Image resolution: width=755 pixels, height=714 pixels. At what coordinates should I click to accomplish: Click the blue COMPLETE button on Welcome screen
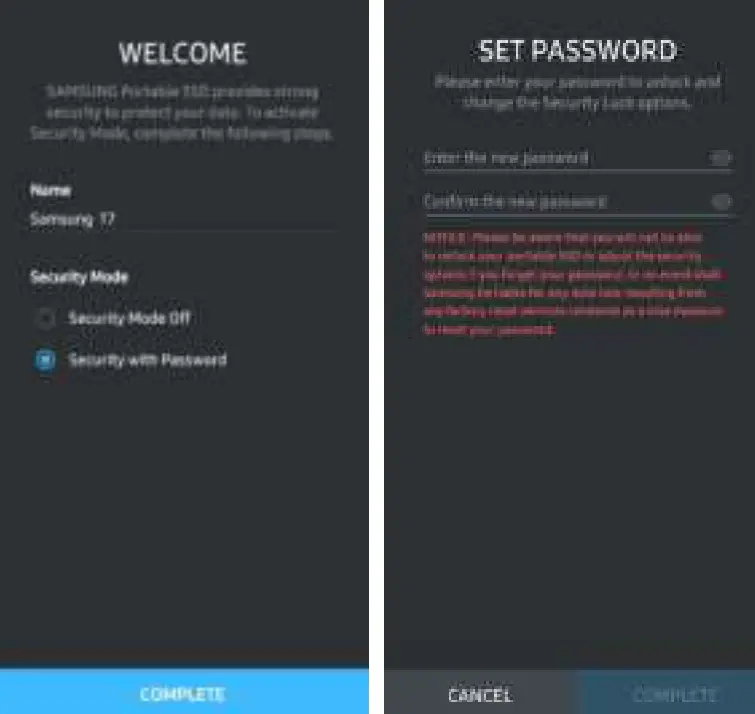[184, 691]
